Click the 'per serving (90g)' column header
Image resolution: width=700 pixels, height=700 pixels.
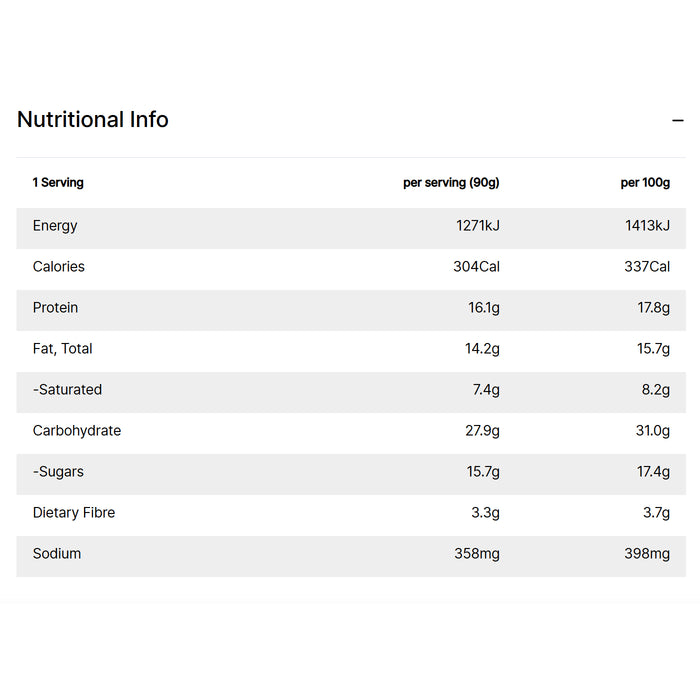point(451,183)
